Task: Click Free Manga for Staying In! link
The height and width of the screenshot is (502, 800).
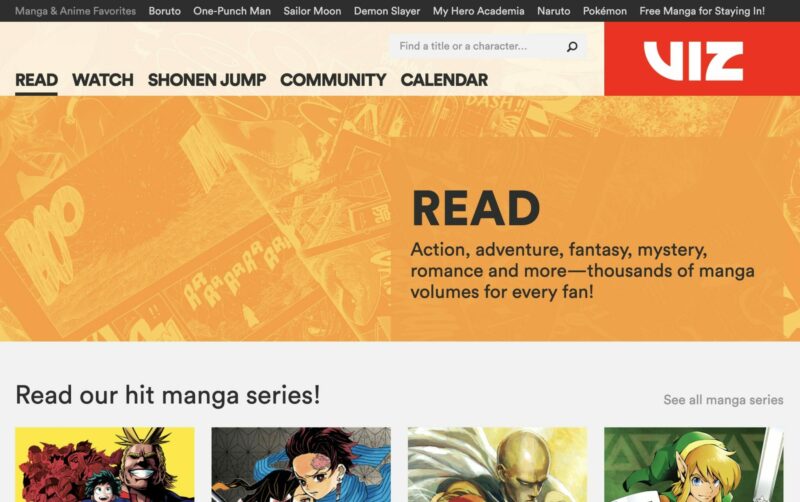Action: click(x=702, y=11)
